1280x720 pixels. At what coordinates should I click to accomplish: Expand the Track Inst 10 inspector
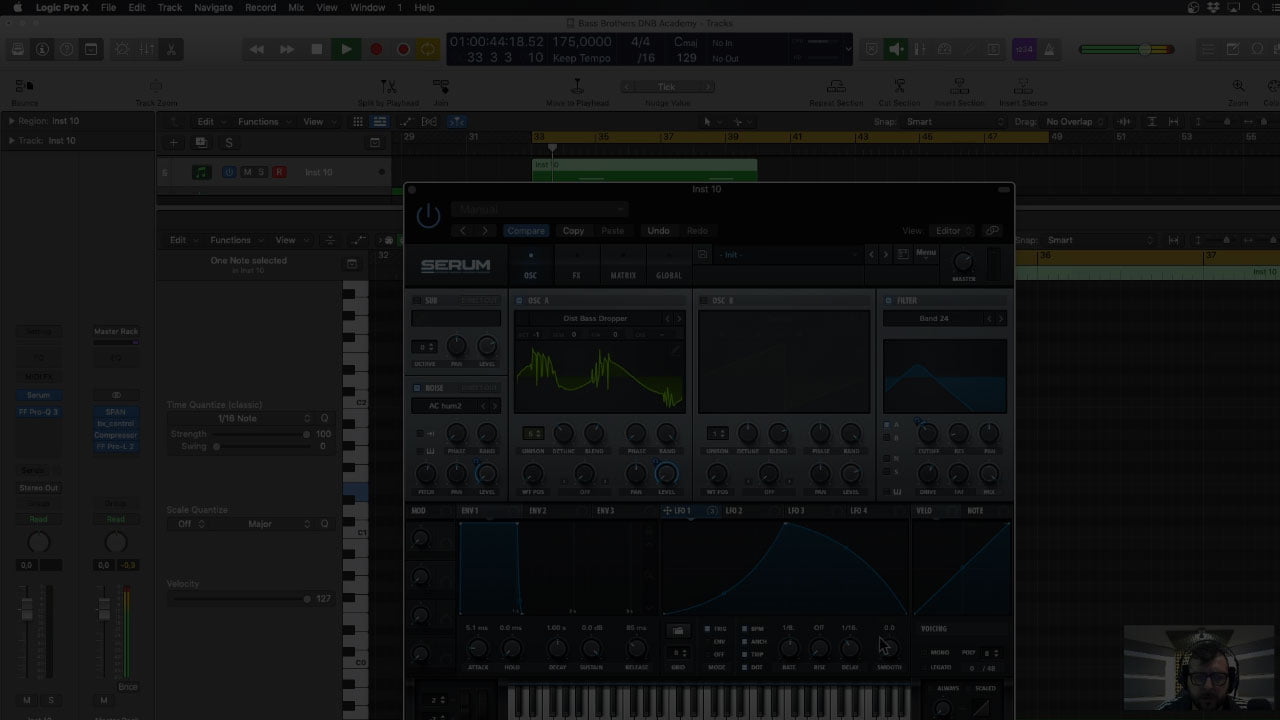pos(12,141)
